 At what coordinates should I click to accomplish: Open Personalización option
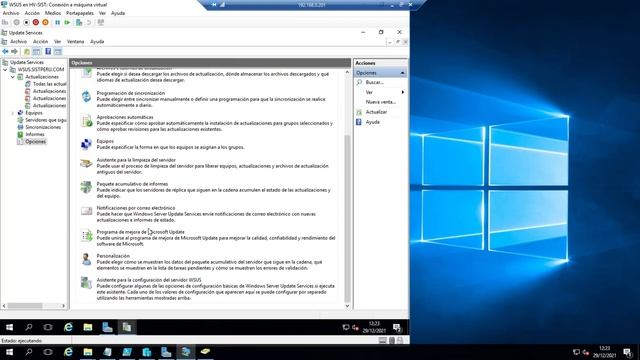point(113,256)
